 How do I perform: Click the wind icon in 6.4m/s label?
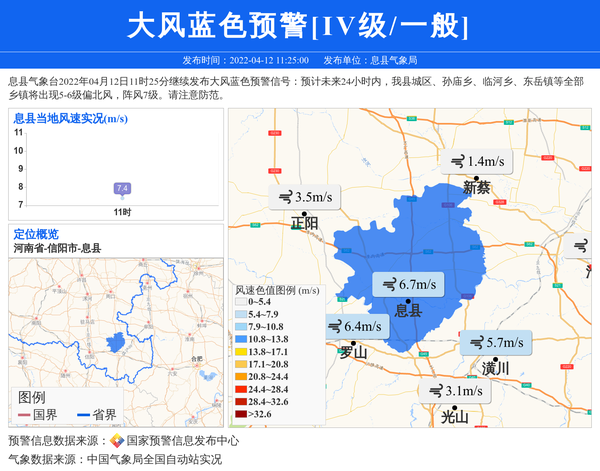pyautogui.click(x=334, y=327)
